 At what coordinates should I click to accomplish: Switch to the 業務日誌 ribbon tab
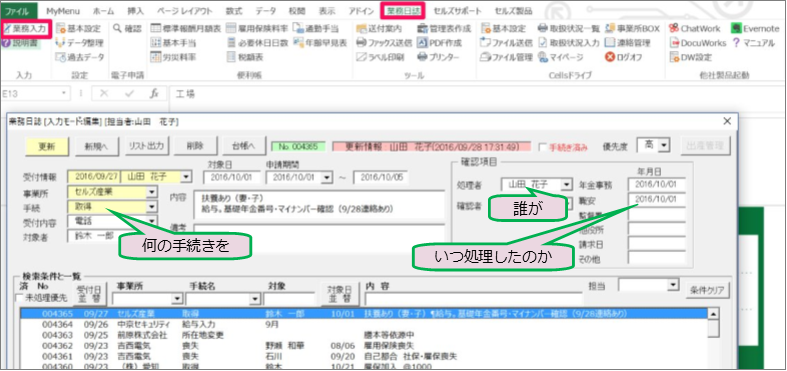pos(403,11)
